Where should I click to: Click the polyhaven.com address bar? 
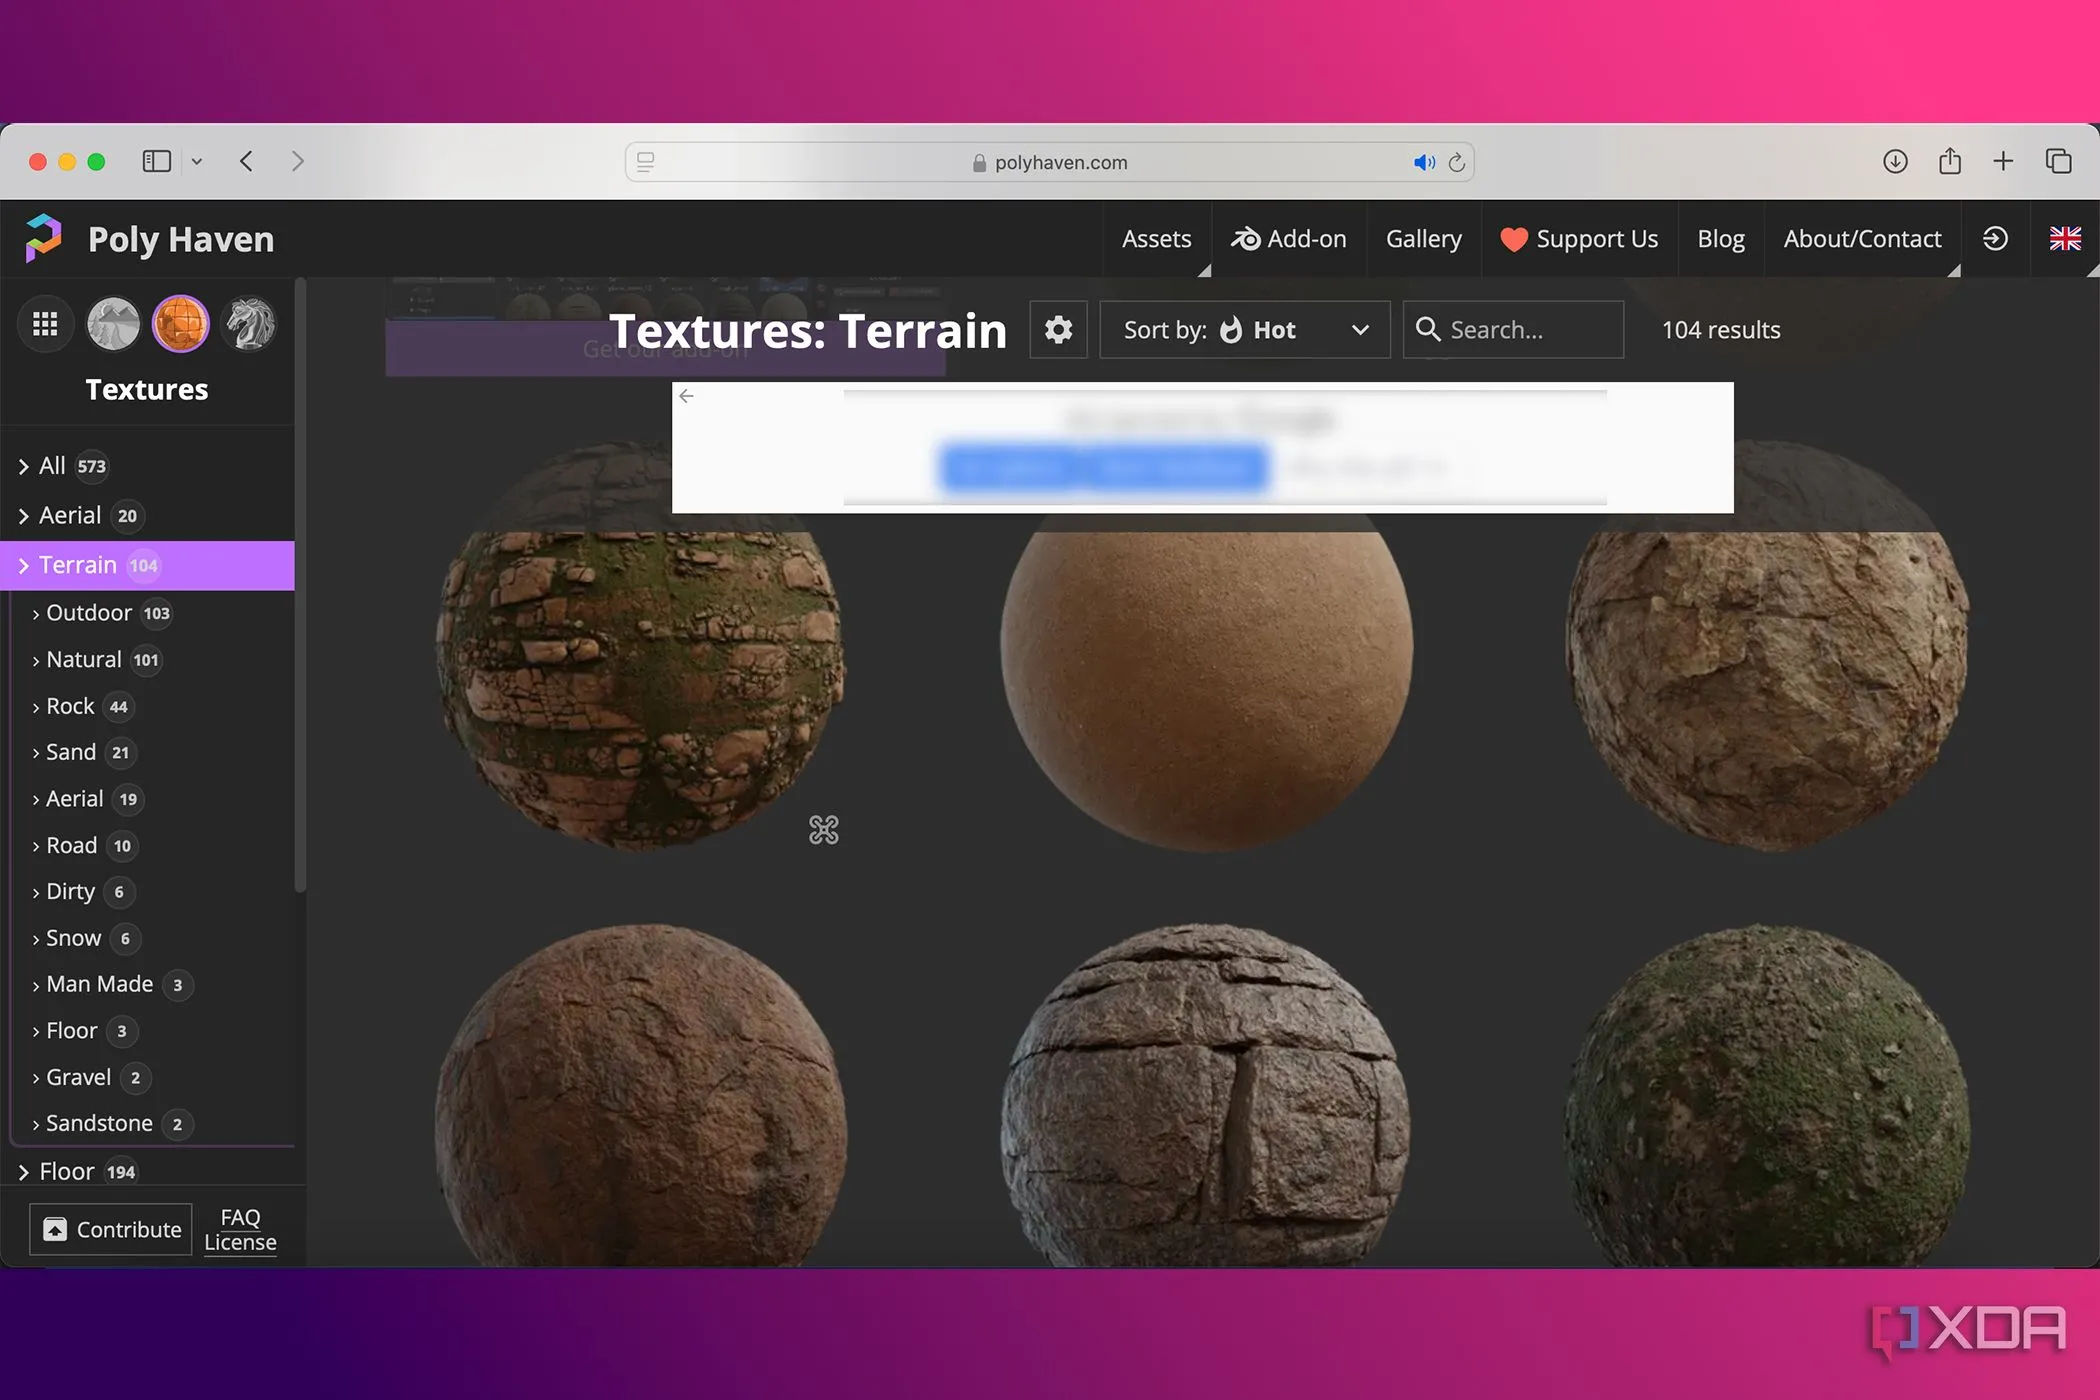[x=1049, y=162]
